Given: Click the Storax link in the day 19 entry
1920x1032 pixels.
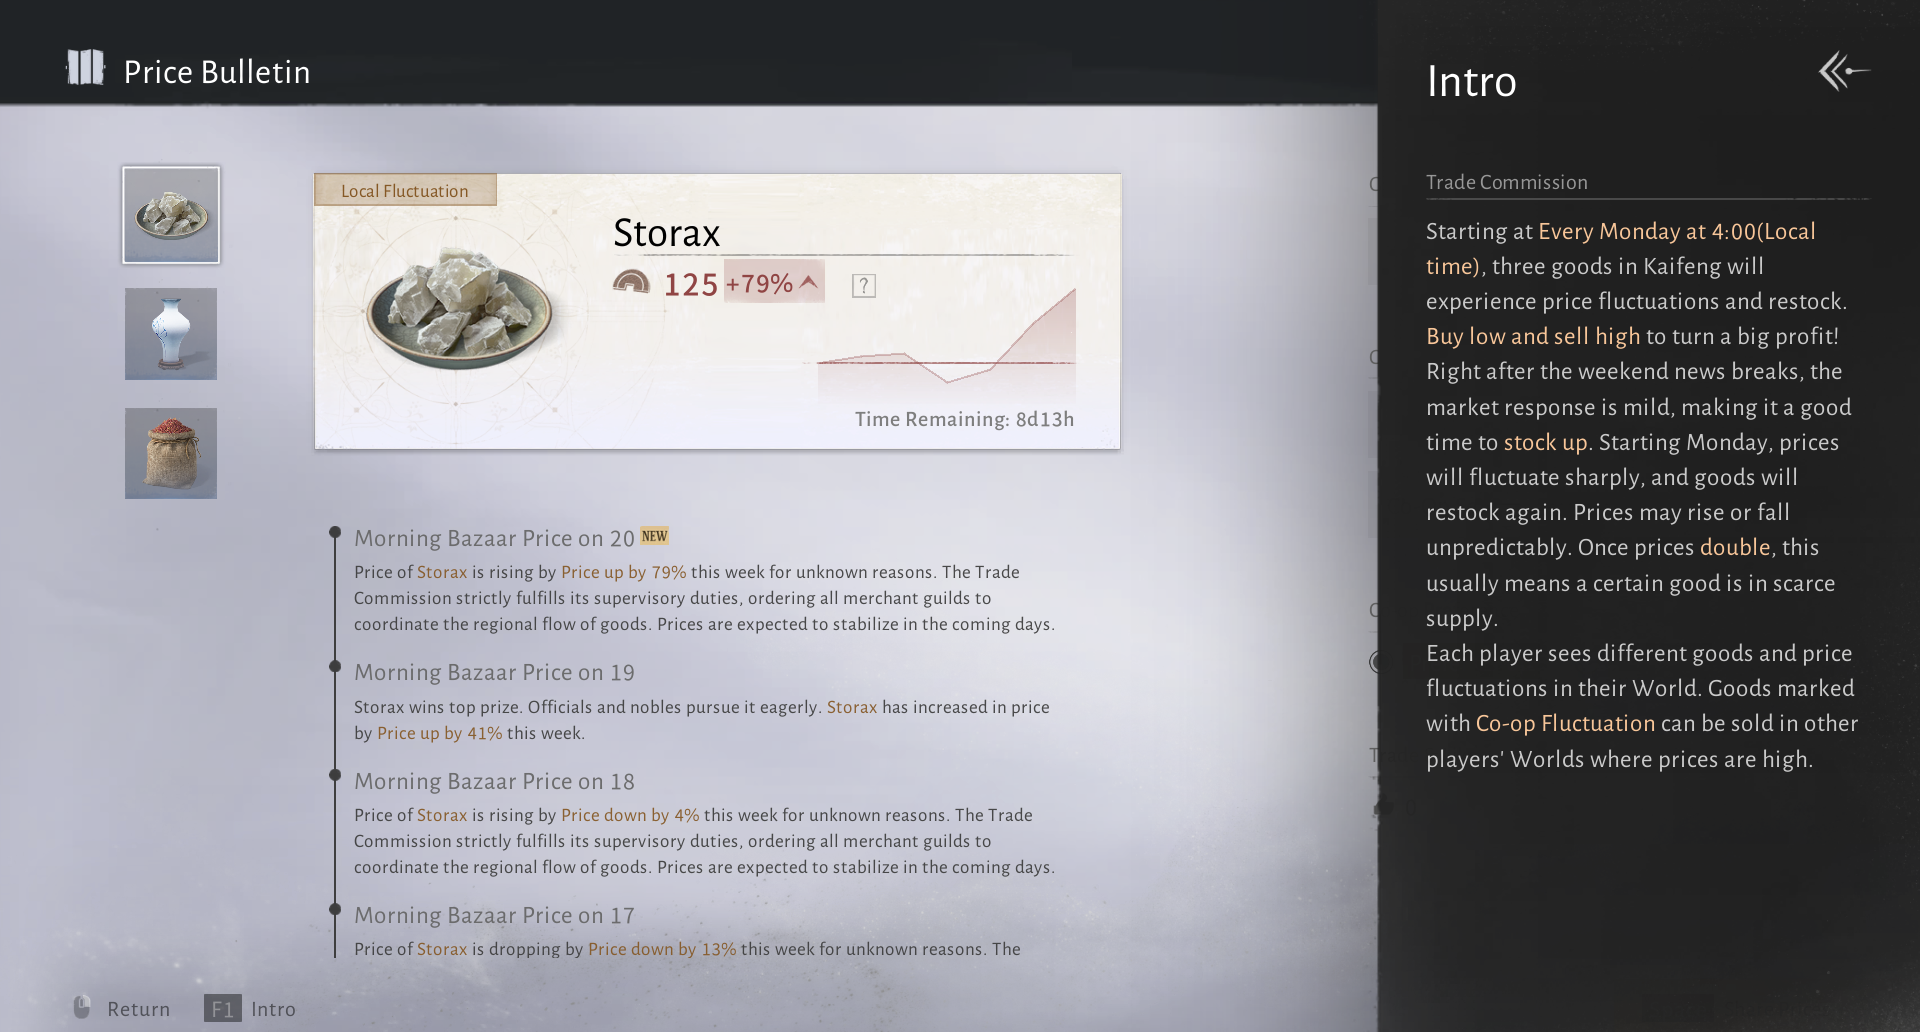Looking at the screenshot, I should [x=852, y=707].
